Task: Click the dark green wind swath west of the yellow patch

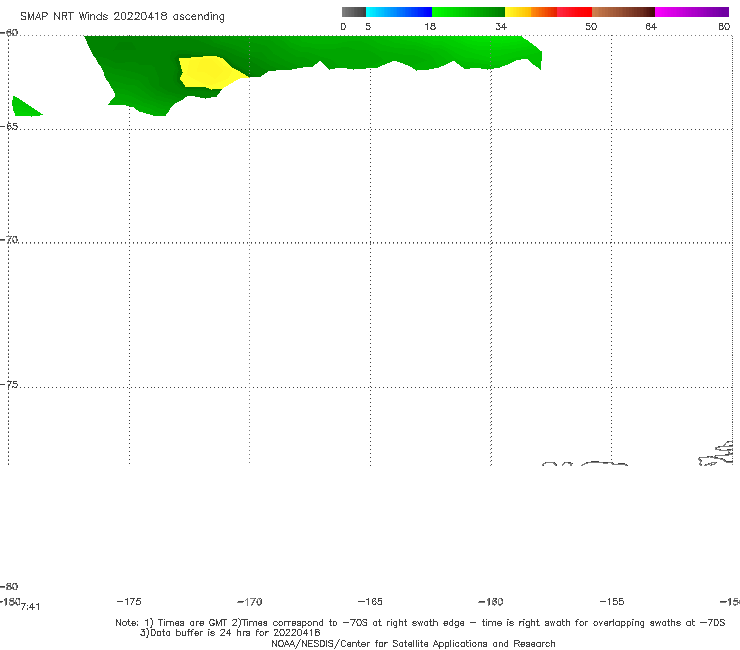Action: click(x=142, y=71)
